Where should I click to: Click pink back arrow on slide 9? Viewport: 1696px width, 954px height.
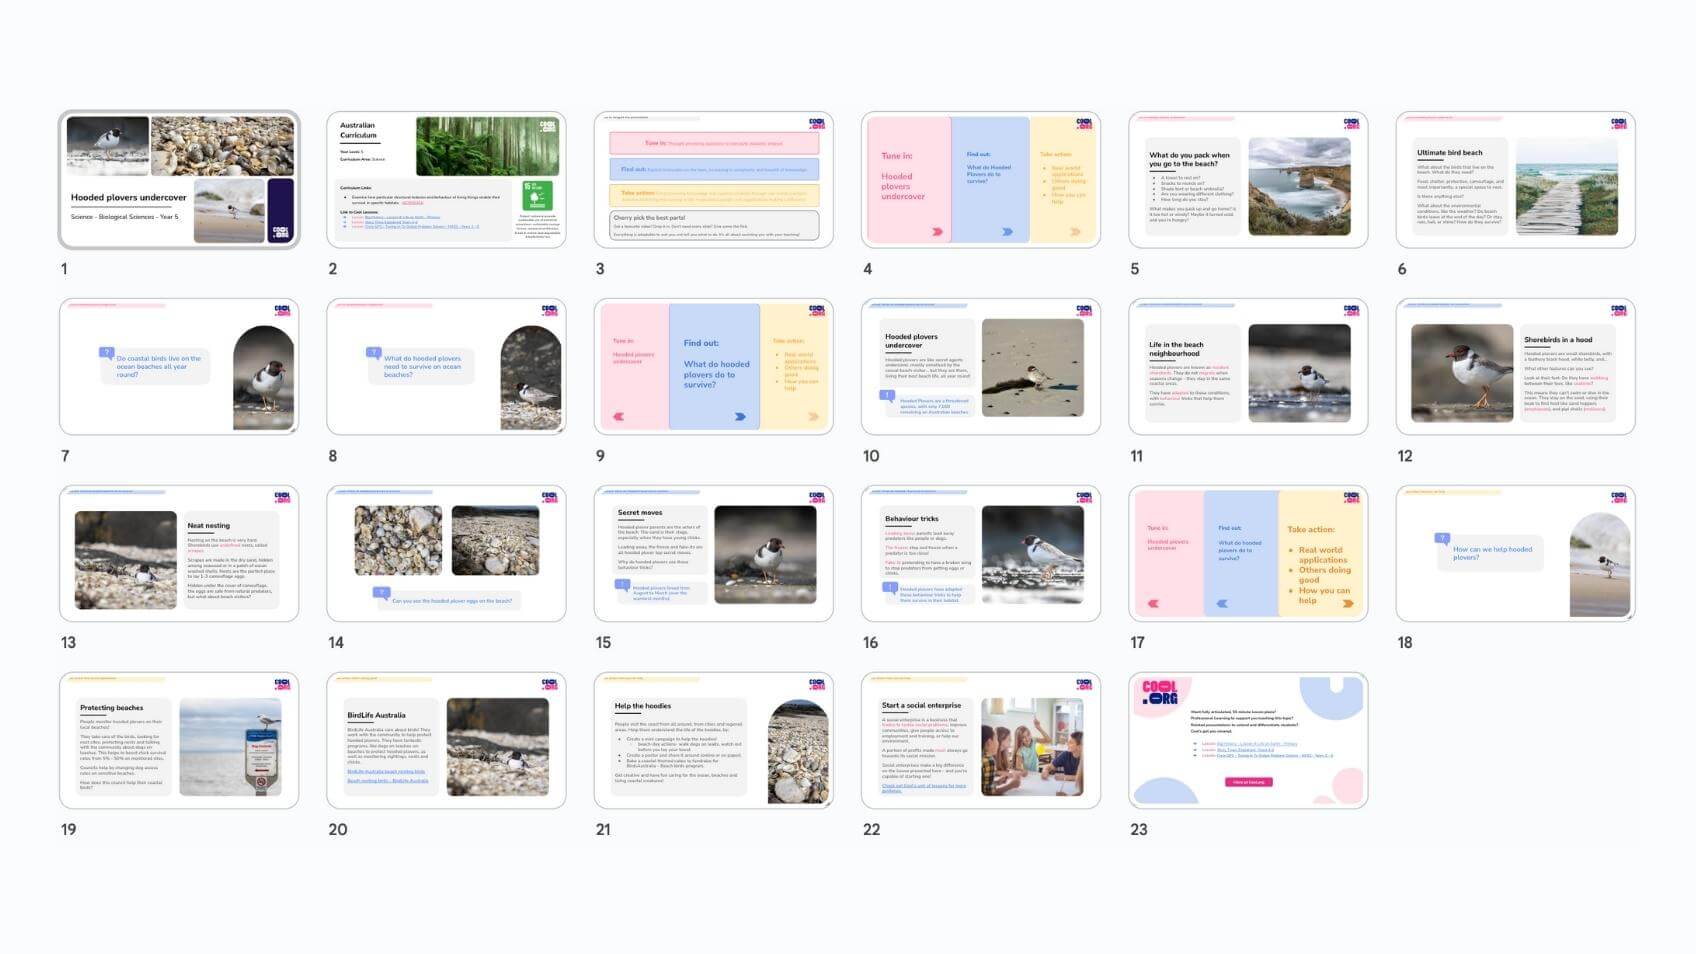(618, 417)
